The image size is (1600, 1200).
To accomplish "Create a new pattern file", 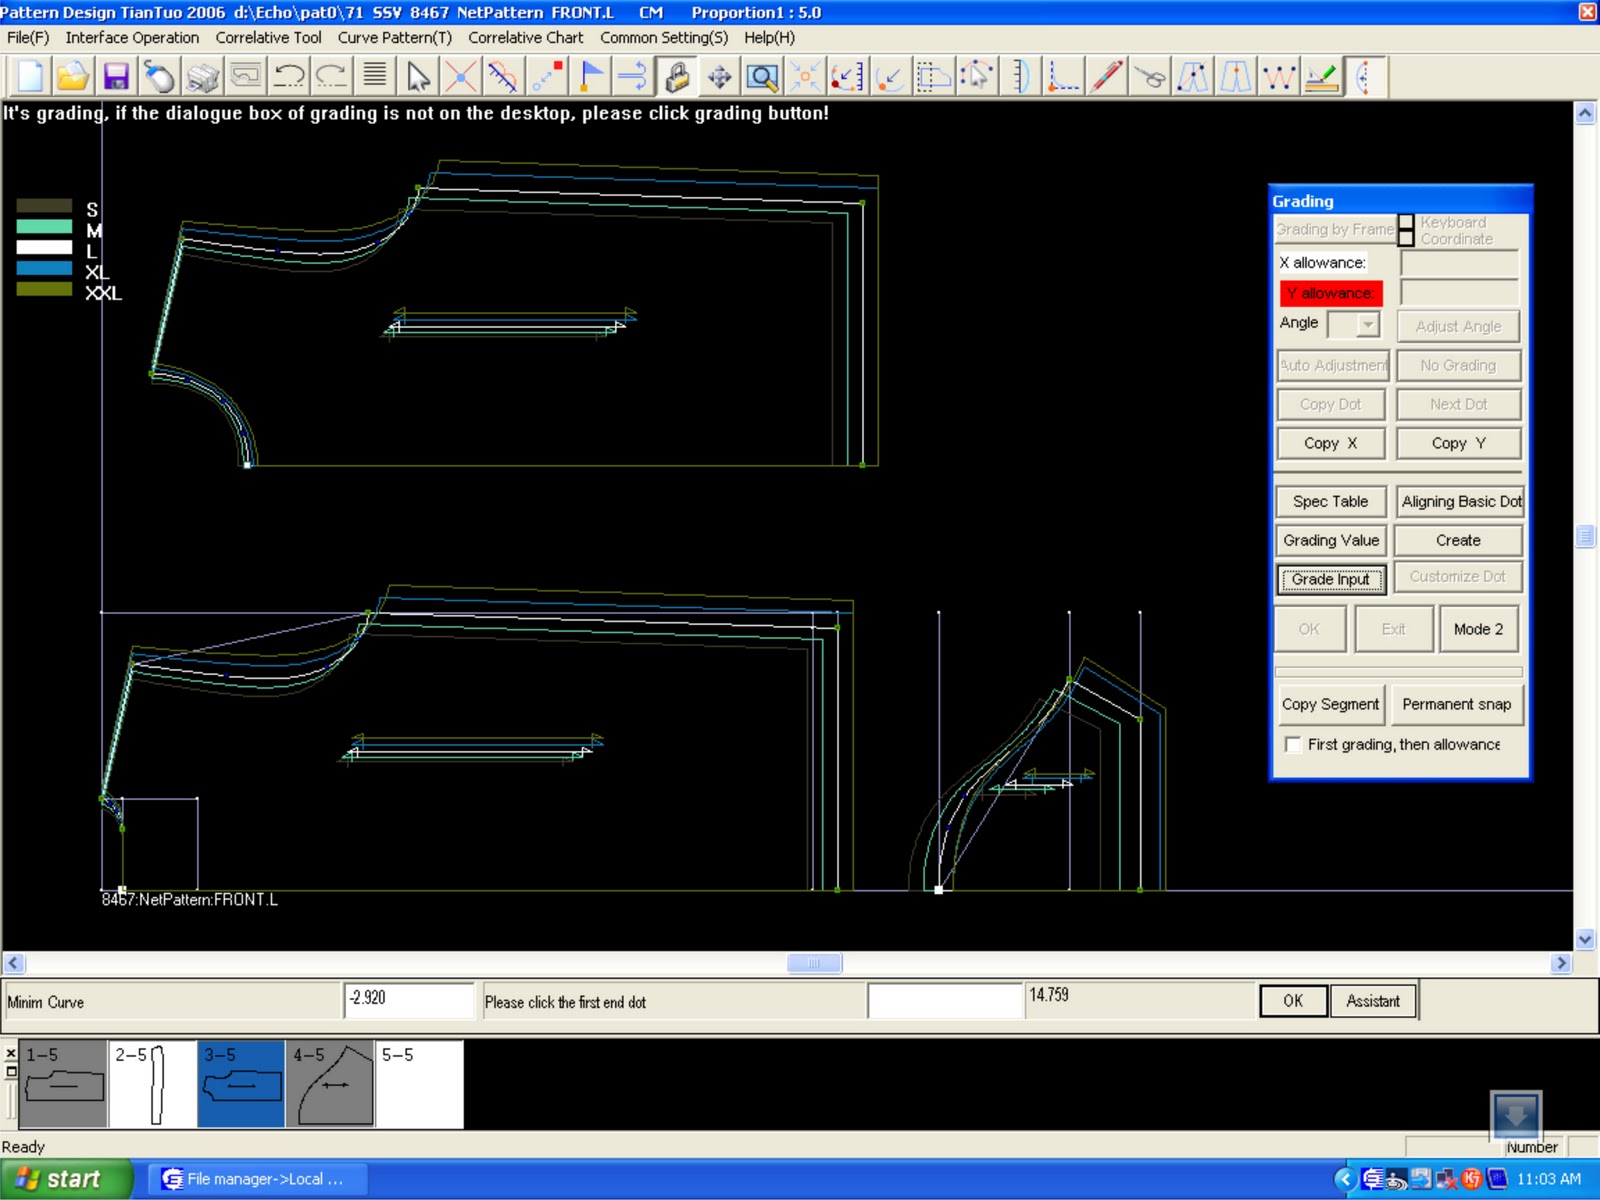I will [28, 76].
